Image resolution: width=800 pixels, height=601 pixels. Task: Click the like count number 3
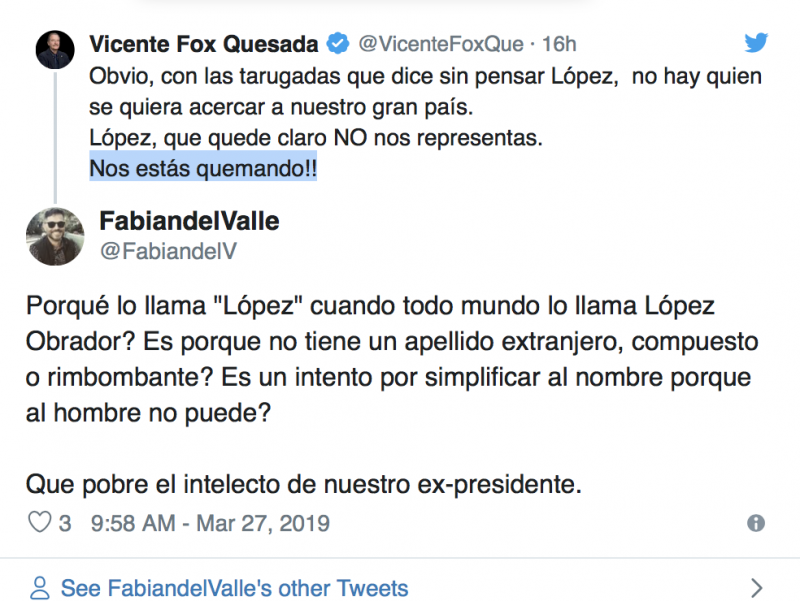point(65,523)
